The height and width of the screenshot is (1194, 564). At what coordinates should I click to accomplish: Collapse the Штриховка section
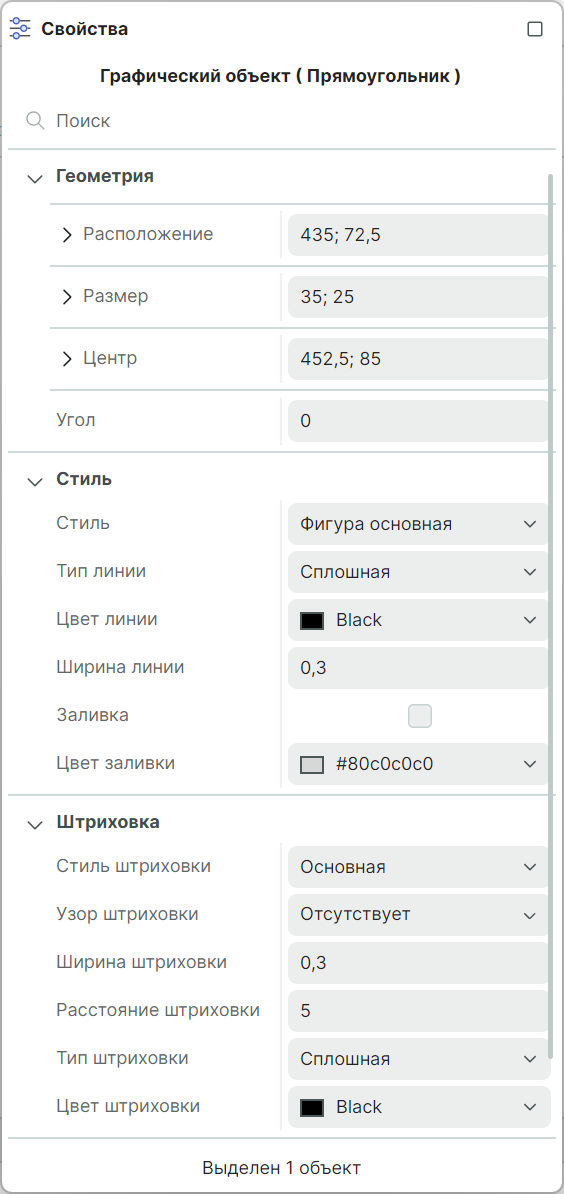34,824
